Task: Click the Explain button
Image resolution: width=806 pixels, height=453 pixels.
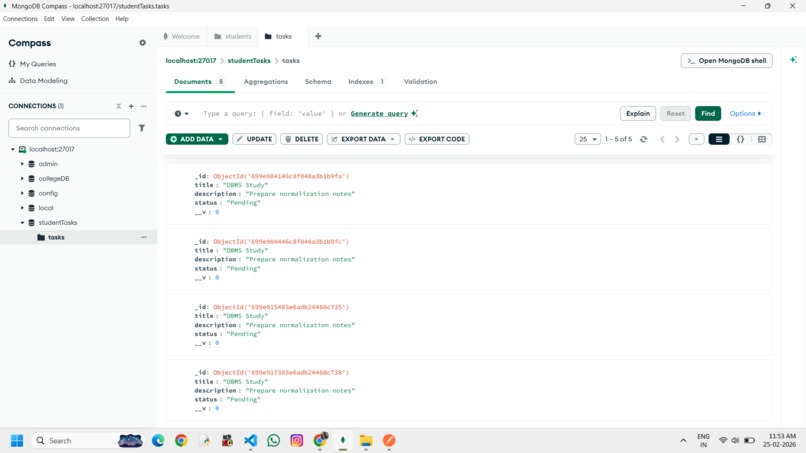Action: pos(638,114)
